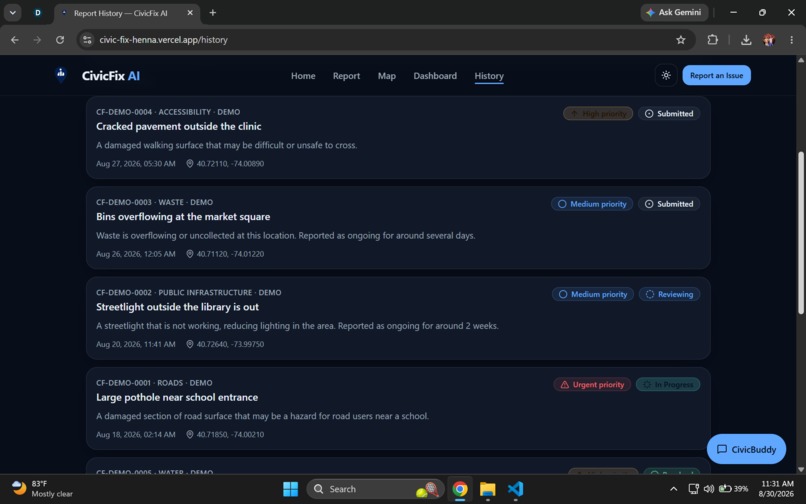Click Medium priority badge on CF-DEMO-0002
The image size is (806, 504).
tap(593, 294)
